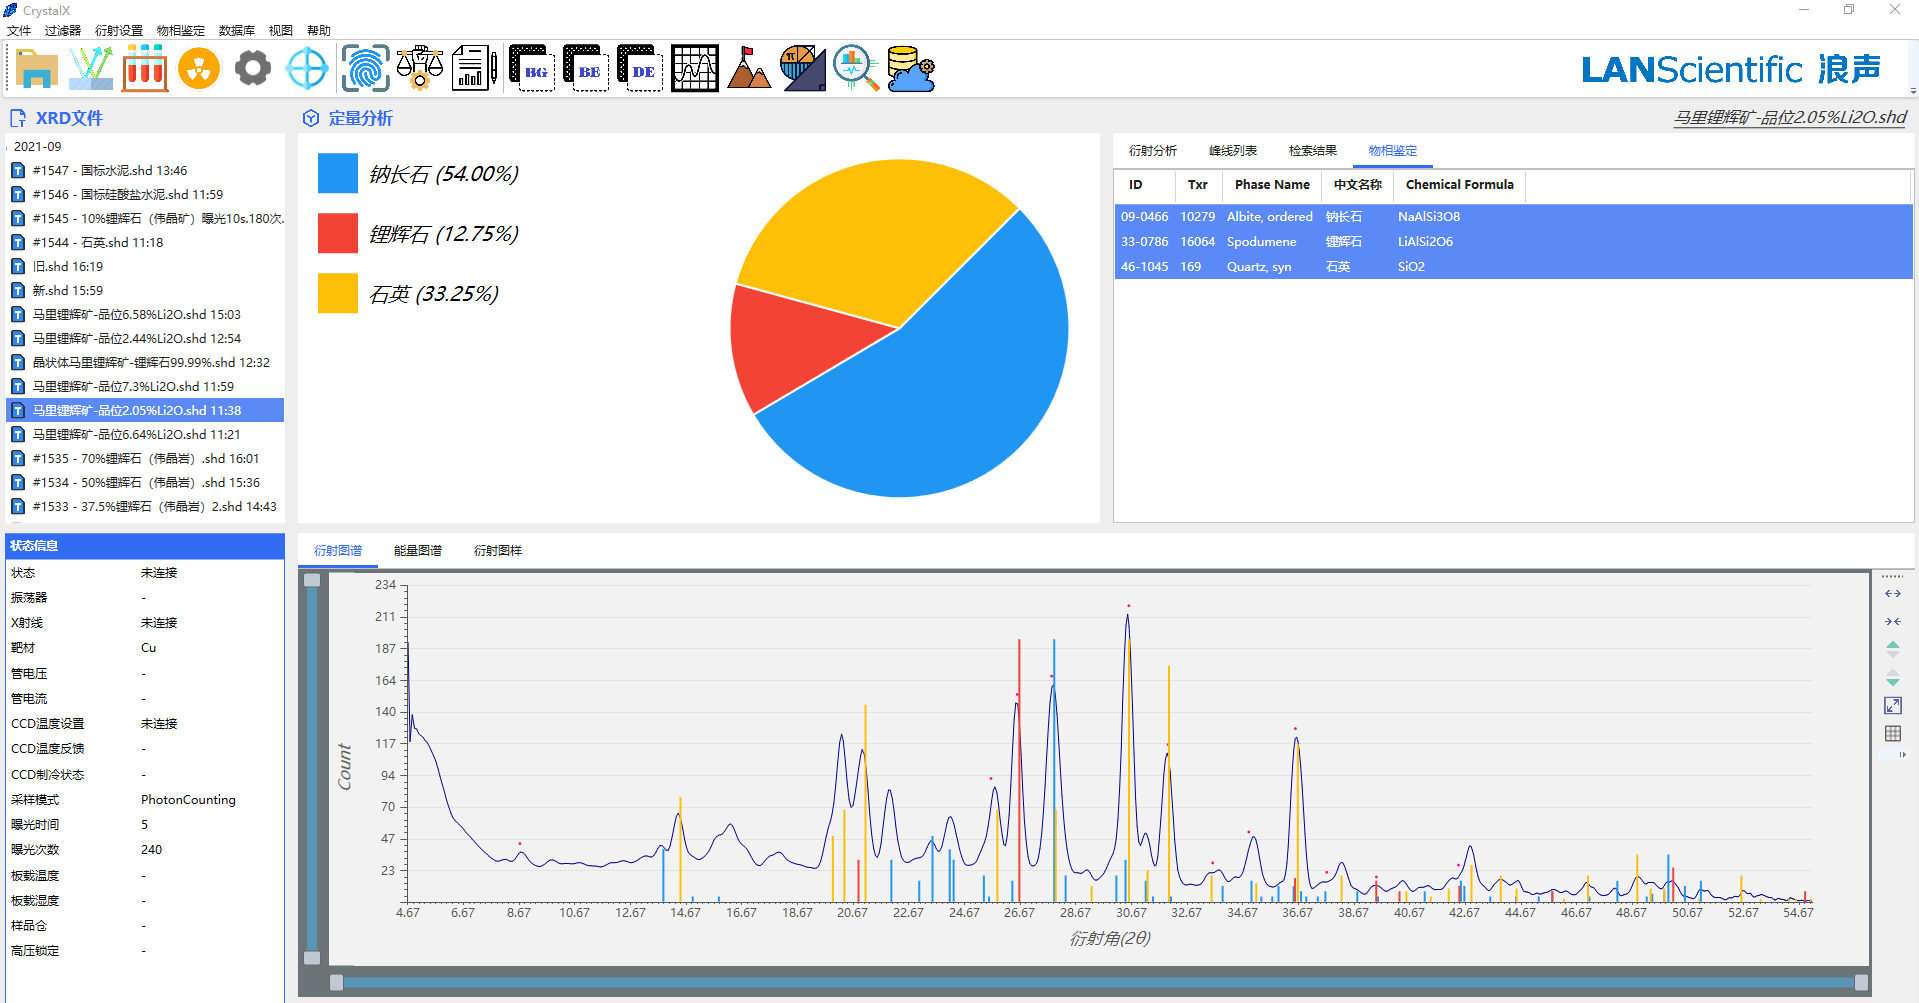Image resolution: width=1919 pixels, height=1003 pixels.
Task: Click the cloud database settings icon
Action: pos(910,69)
